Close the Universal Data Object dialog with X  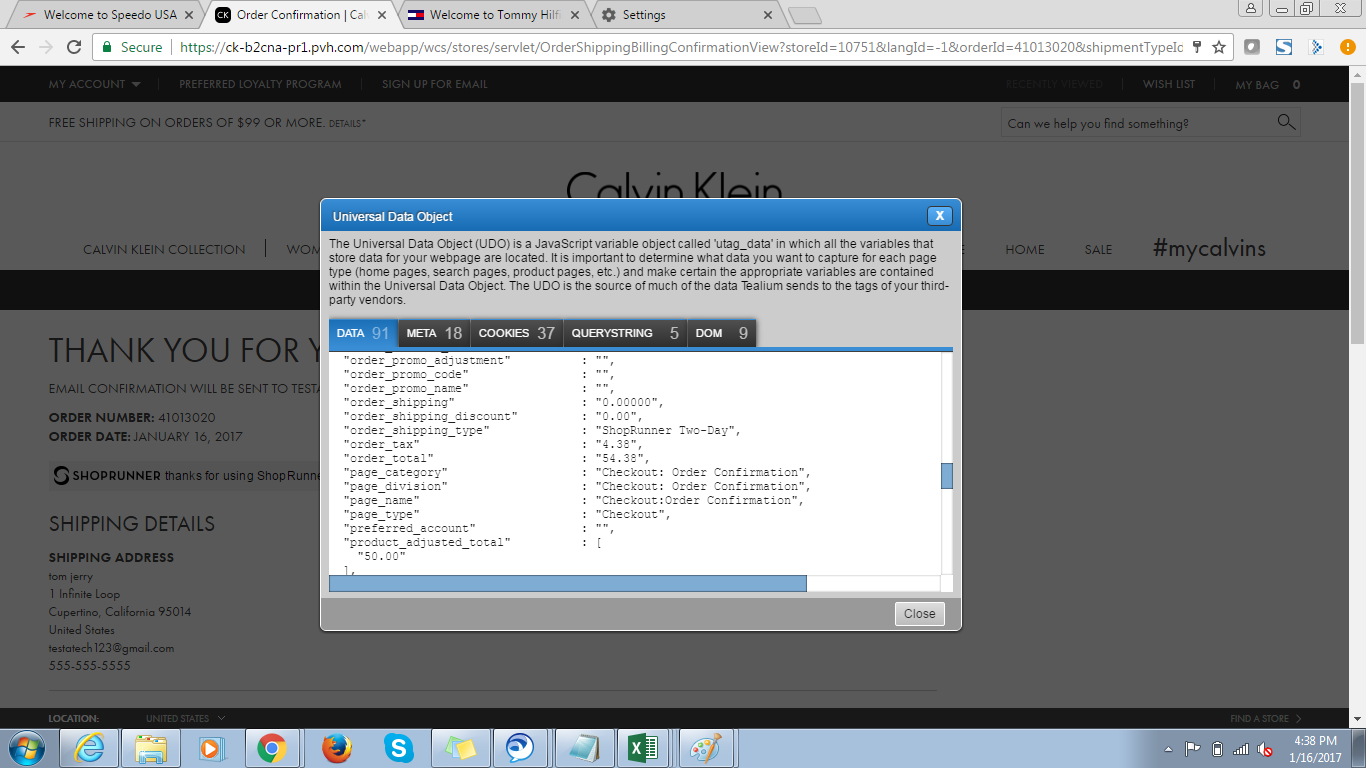tap(939, 216)
